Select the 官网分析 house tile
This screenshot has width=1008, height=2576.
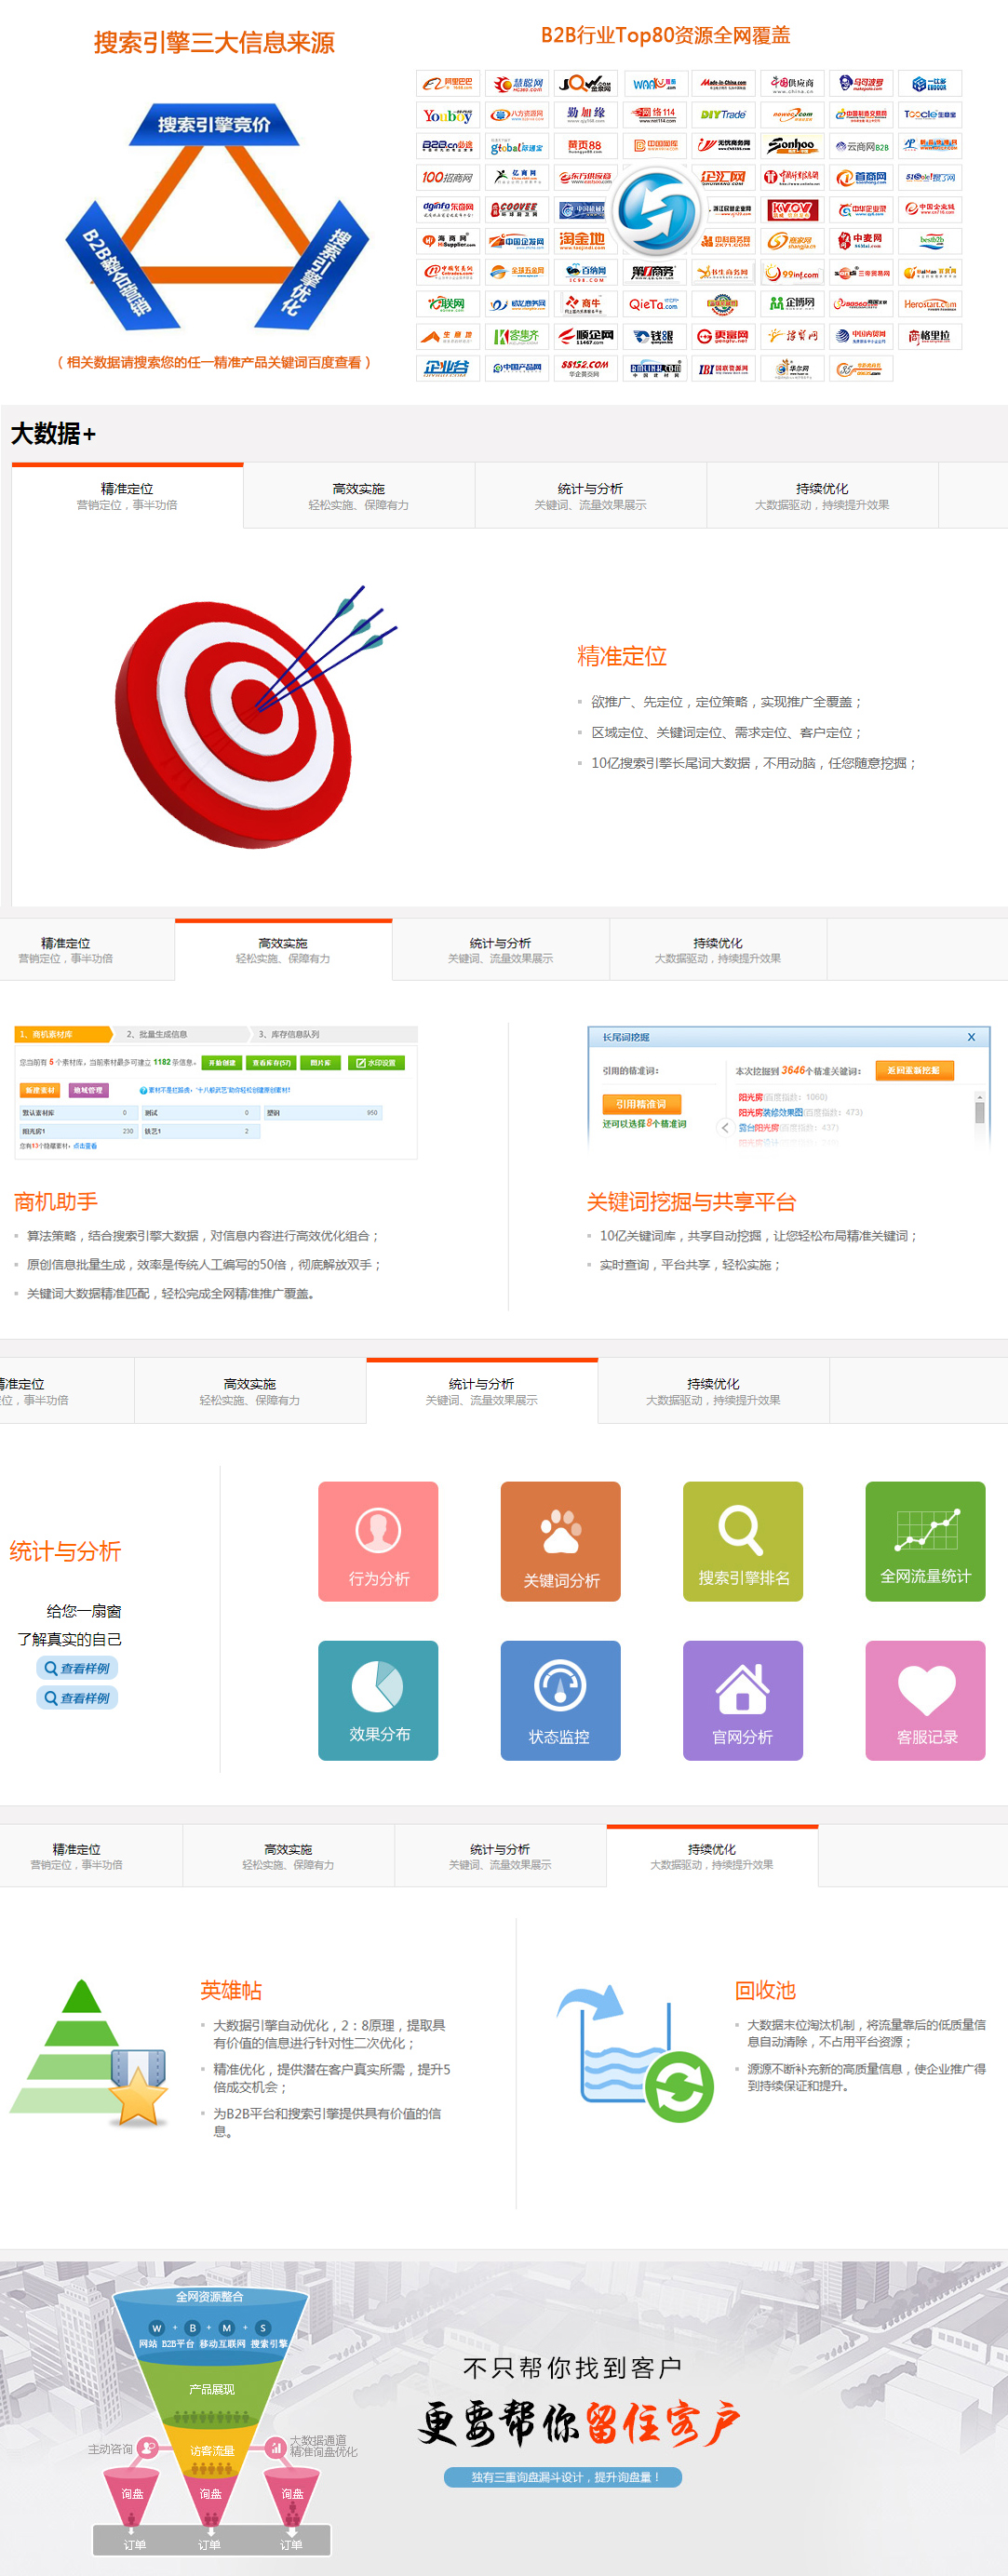click(743, 1700)
